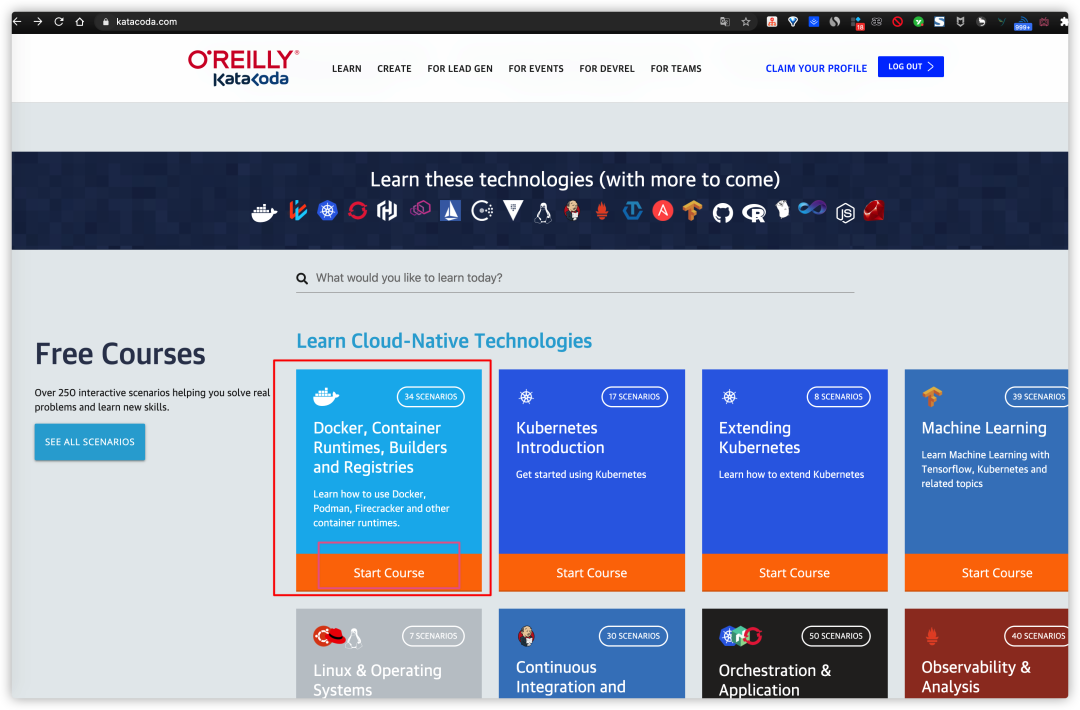This screenshot has width=1080, height=710.
Task: Click the R language icon in banner
Action: tap(754, 213)
